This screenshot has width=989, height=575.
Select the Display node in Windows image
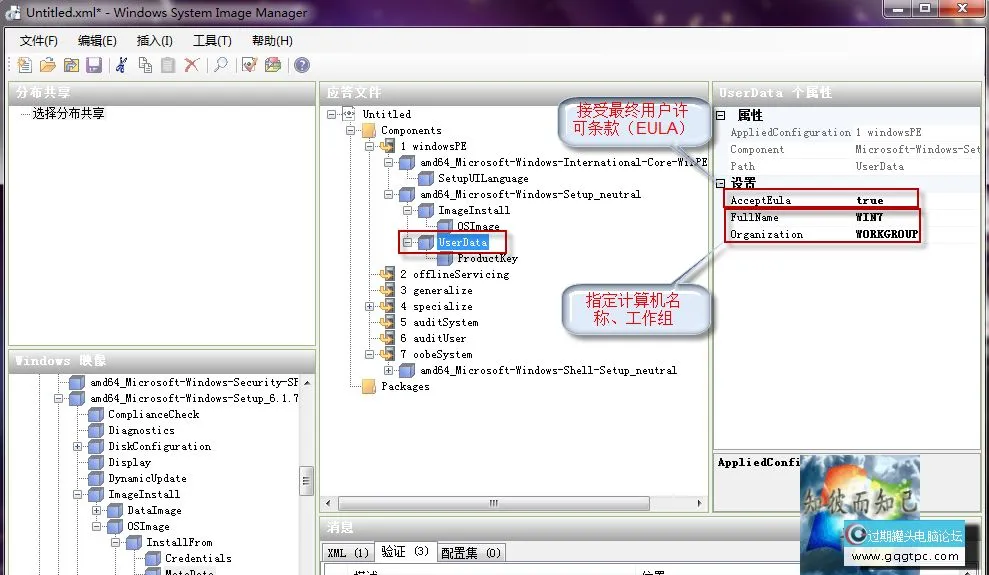[129, 462]
